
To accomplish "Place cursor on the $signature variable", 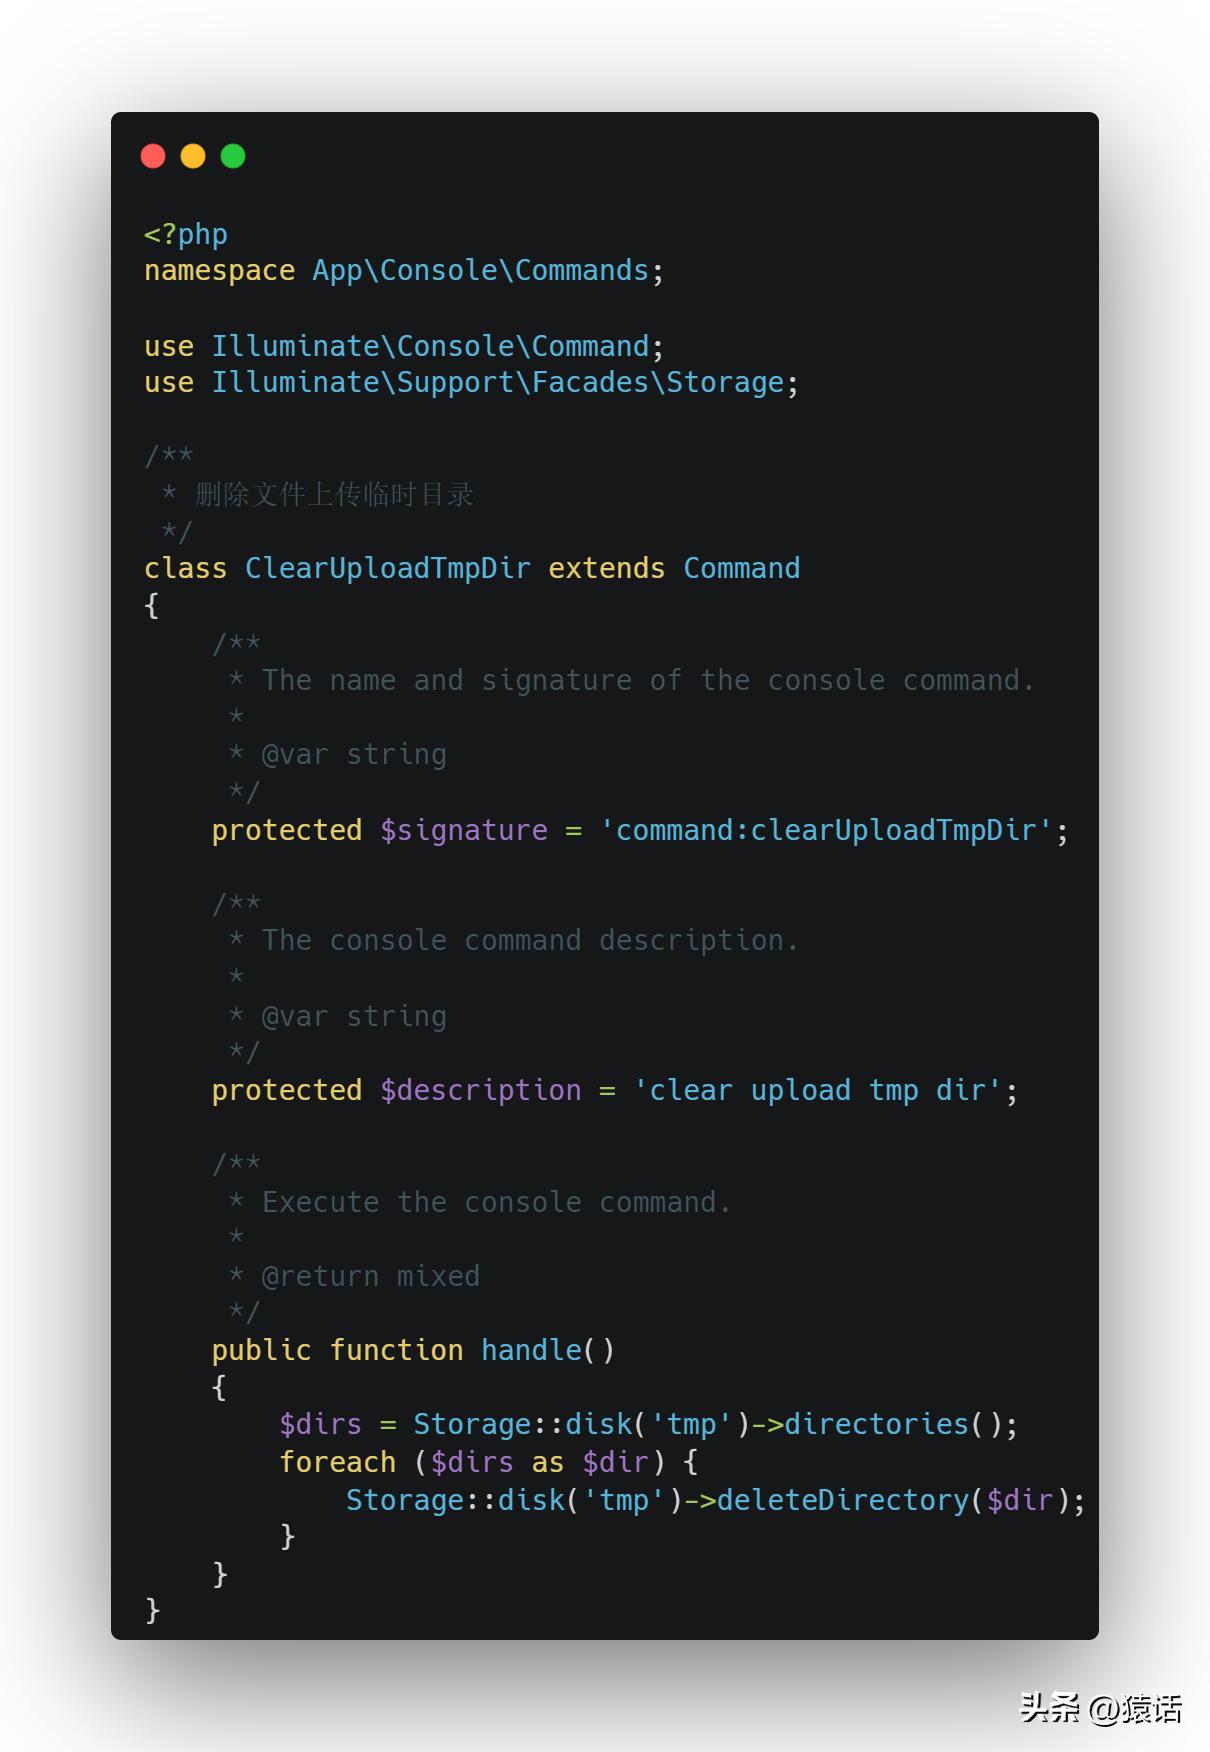I will [464, 830].
